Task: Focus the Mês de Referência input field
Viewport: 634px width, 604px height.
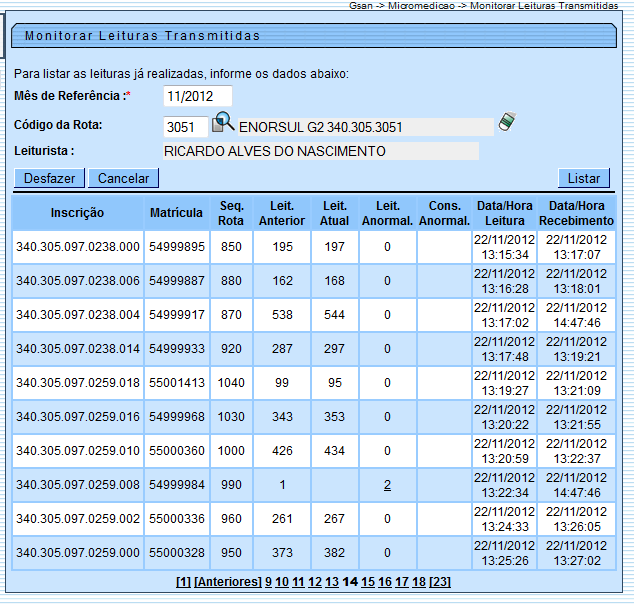Action: pyautogui.click(x=197, y=96)
